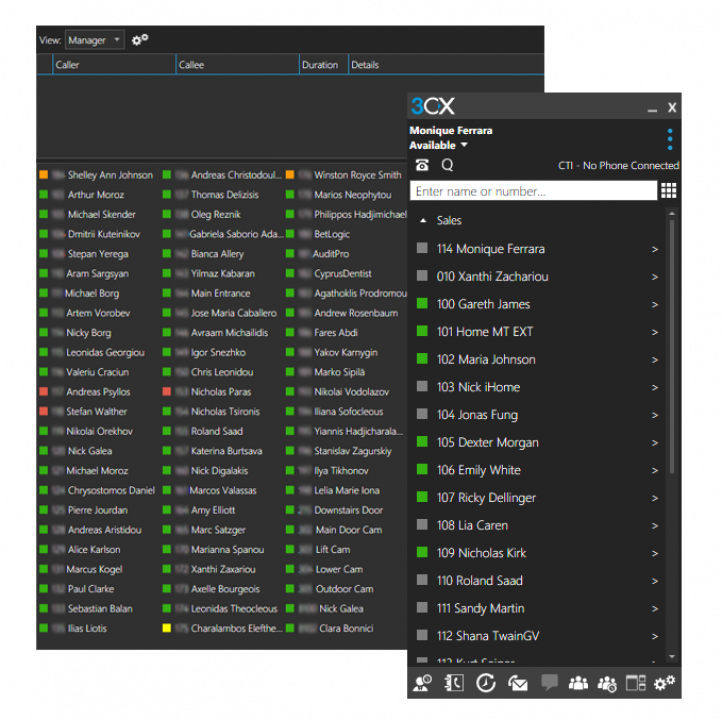Viewport: 722px width, 720px height.
Task: Click gear icon next to View dropdown
Action: tap(140, 40)
